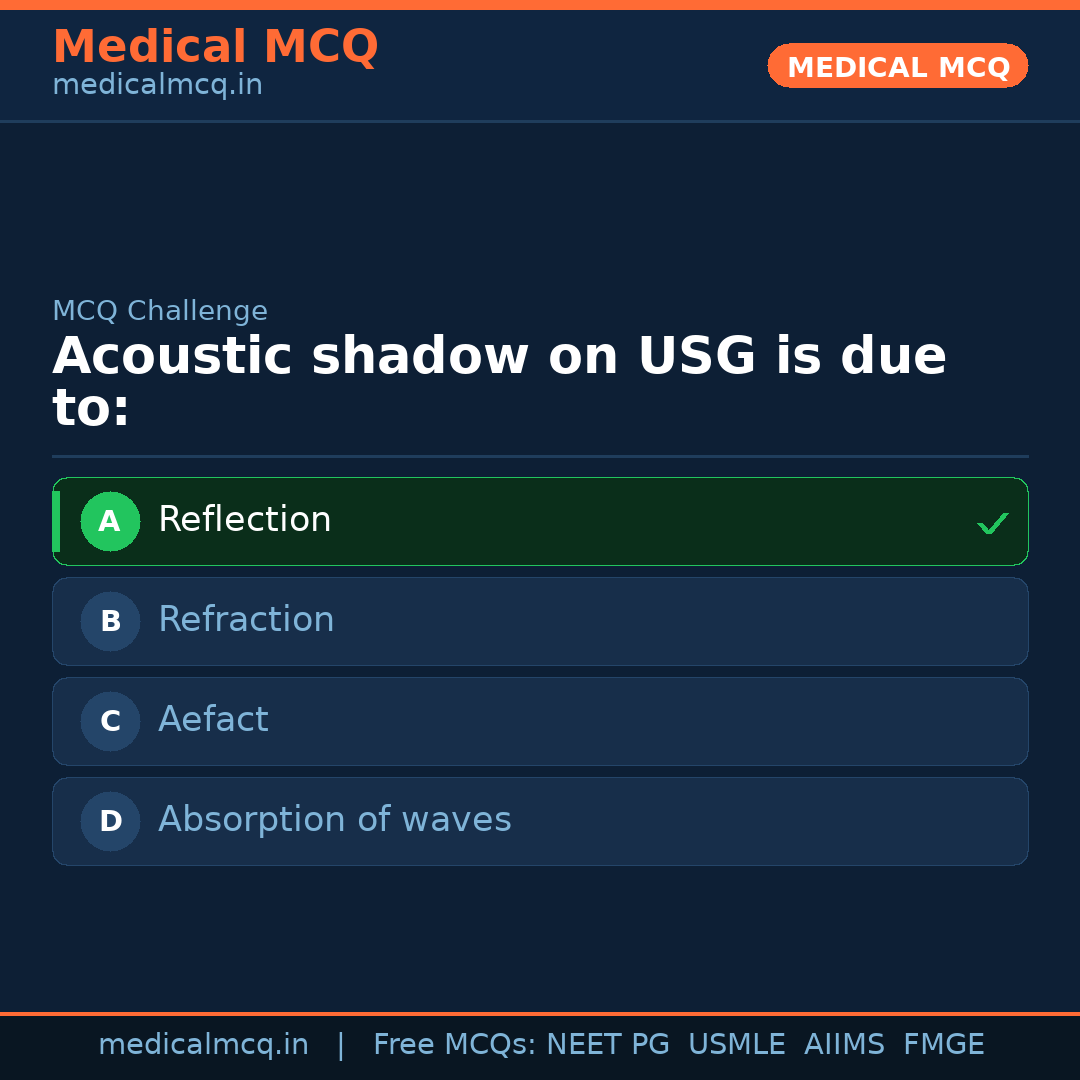Expand the Aefact answer option
Screen dimensions: 1080x1080
click(540, 721)
